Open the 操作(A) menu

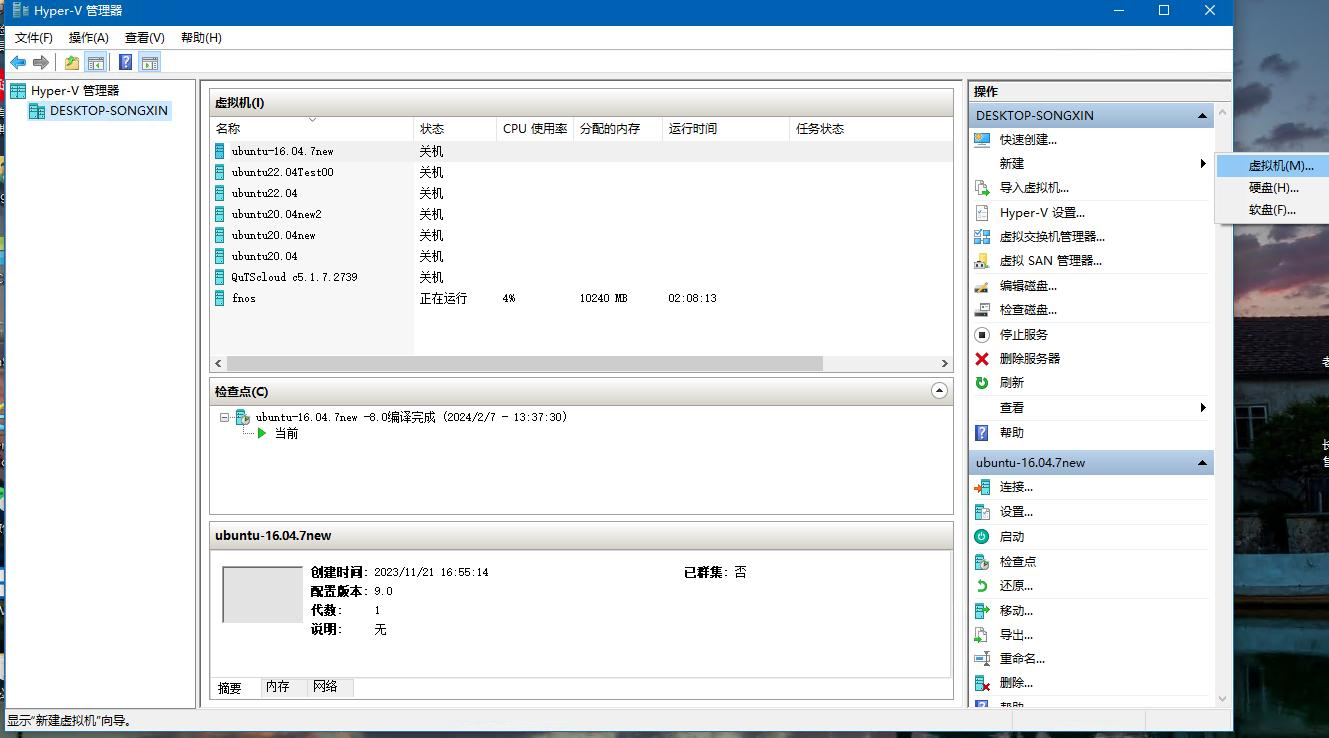(x=89, y=38)
